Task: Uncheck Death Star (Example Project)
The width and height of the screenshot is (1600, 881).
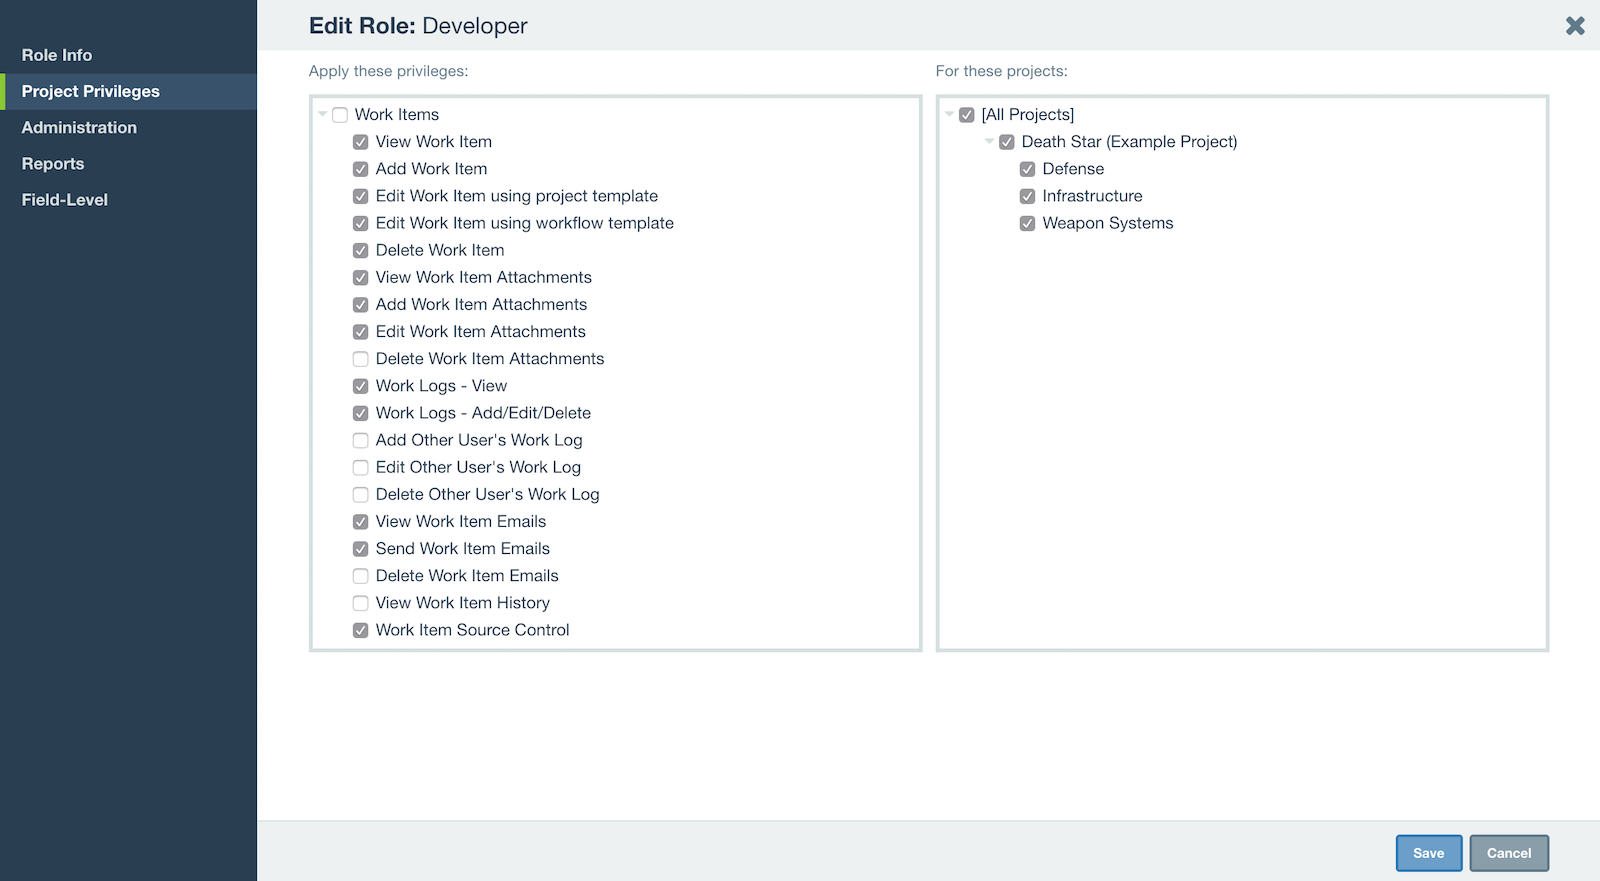Action: click(x=1007, y=142)
